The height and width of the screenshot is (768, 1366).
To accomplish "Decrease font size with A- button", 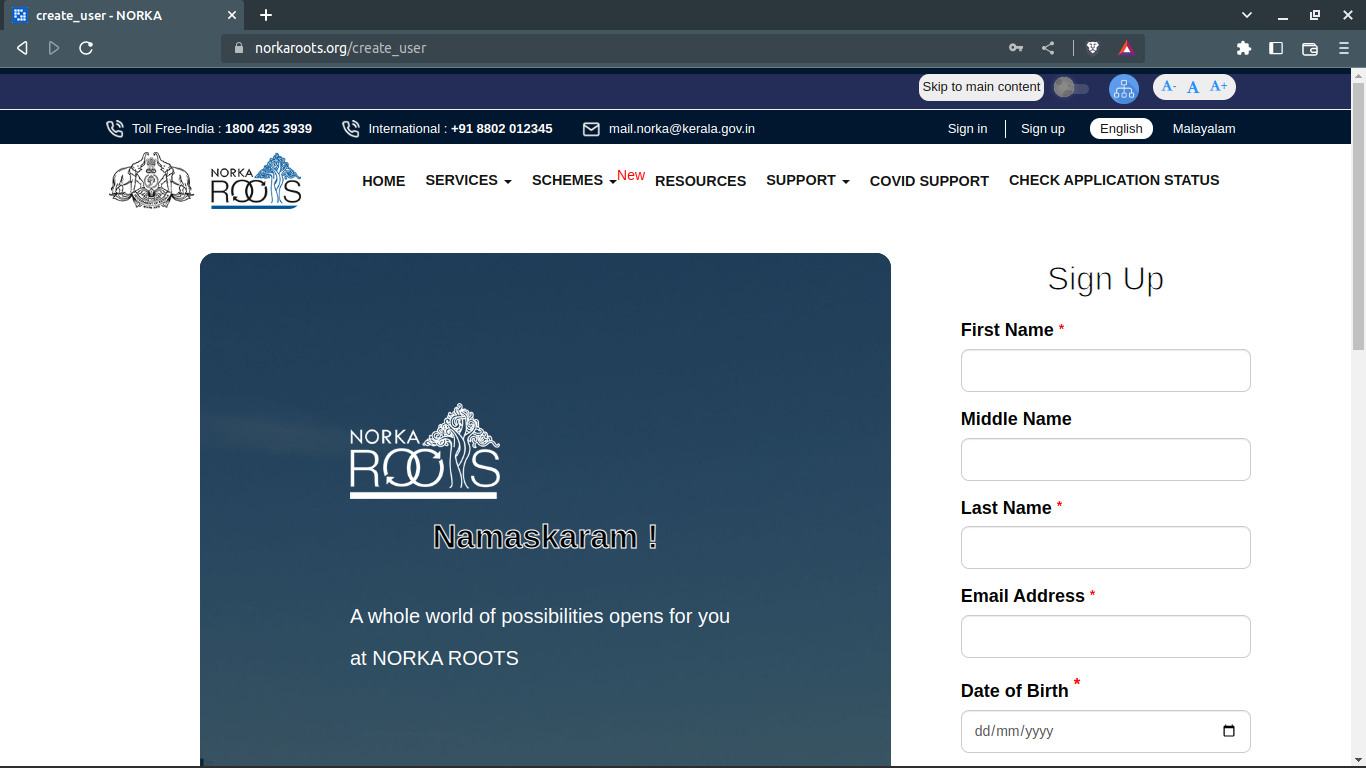I will click(1169, 87).
